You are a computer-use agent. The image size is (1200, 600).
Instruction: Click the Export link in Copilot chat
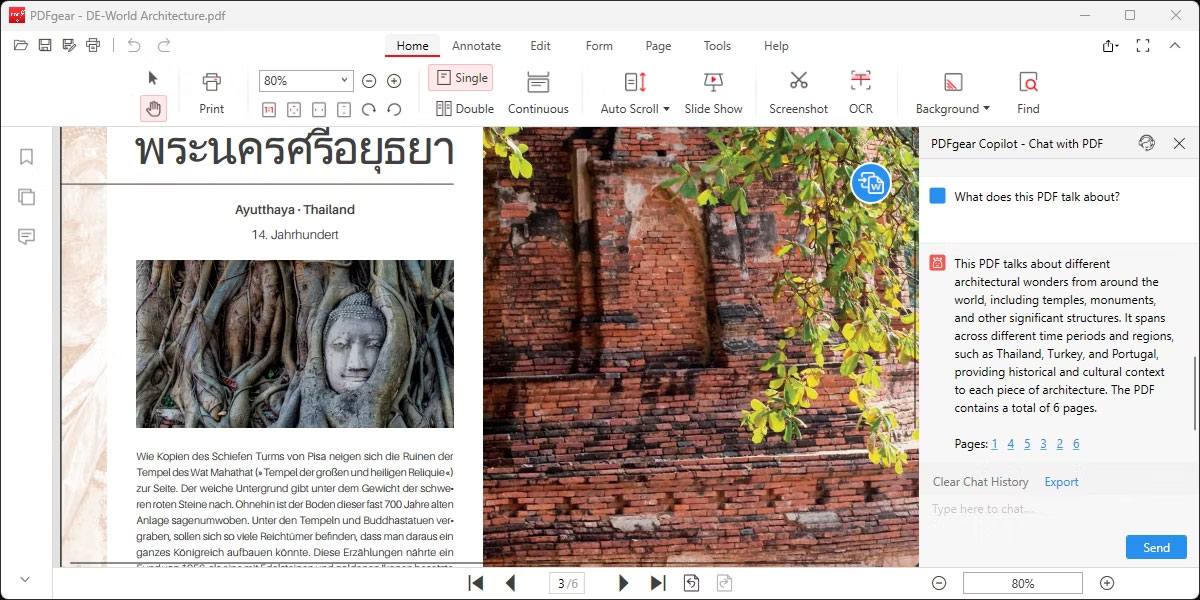[x=1061, y=481]
